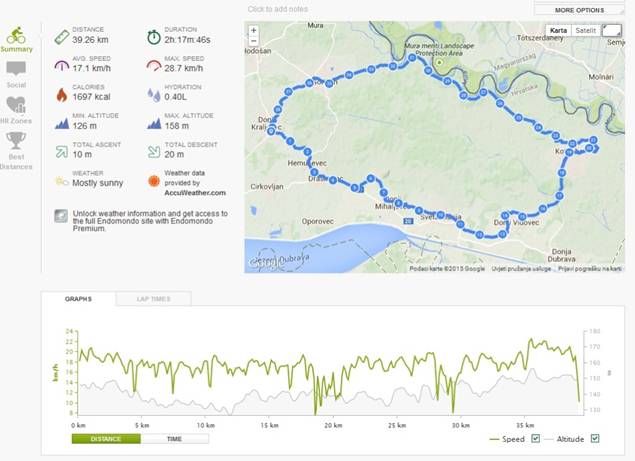Screen dimensions: 635x461
Task: Switch graph axis to Time
Action: [175, 438]
